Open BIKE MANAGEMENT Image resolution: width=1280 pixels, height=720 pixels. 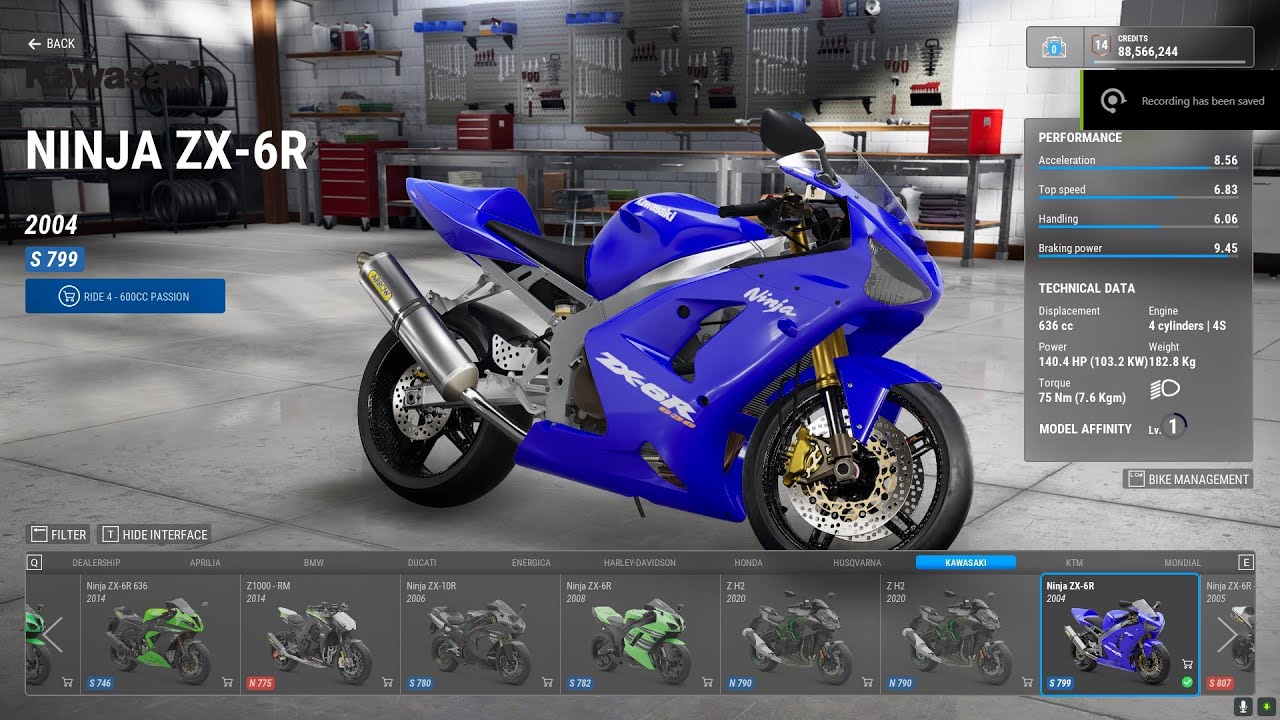1188,479
